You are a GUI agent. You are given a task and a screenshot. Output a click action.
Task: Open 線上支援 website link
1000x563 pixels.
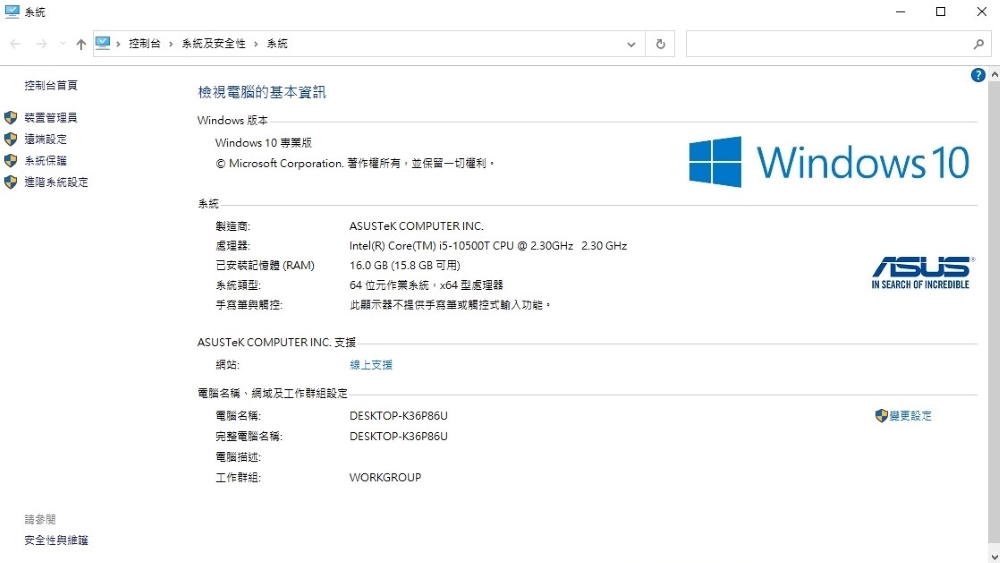(x=371, y=365)
